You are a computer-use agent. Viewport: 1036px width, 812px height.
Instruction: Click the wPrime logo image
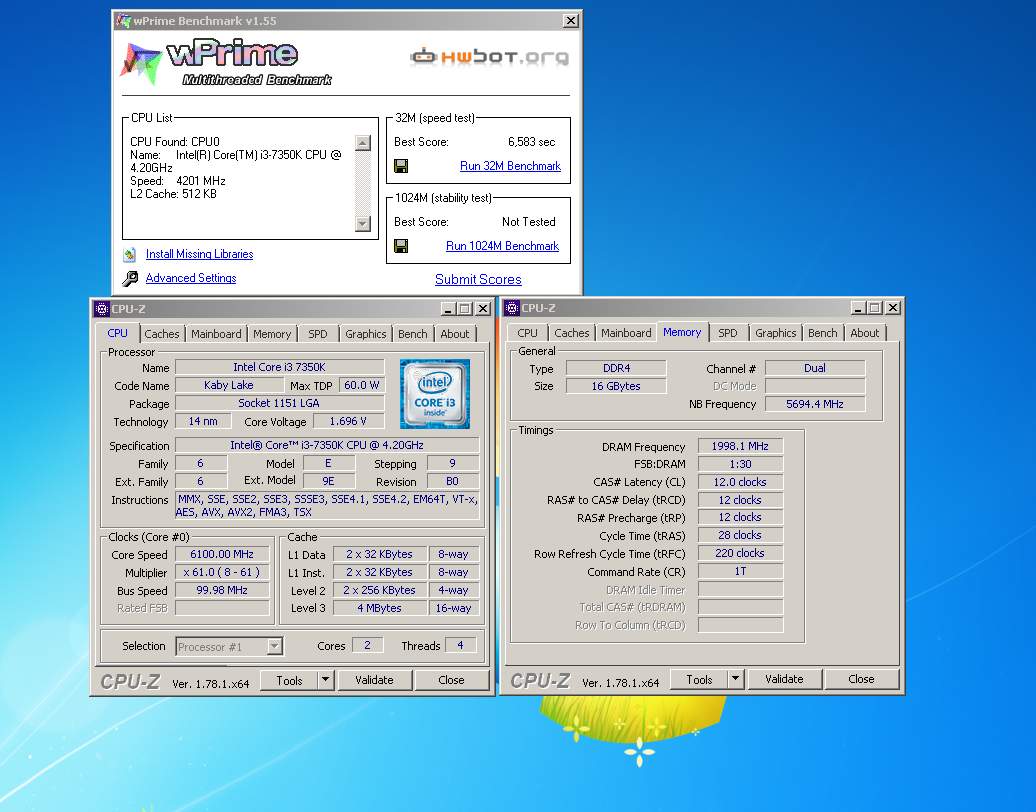(225, 63)
